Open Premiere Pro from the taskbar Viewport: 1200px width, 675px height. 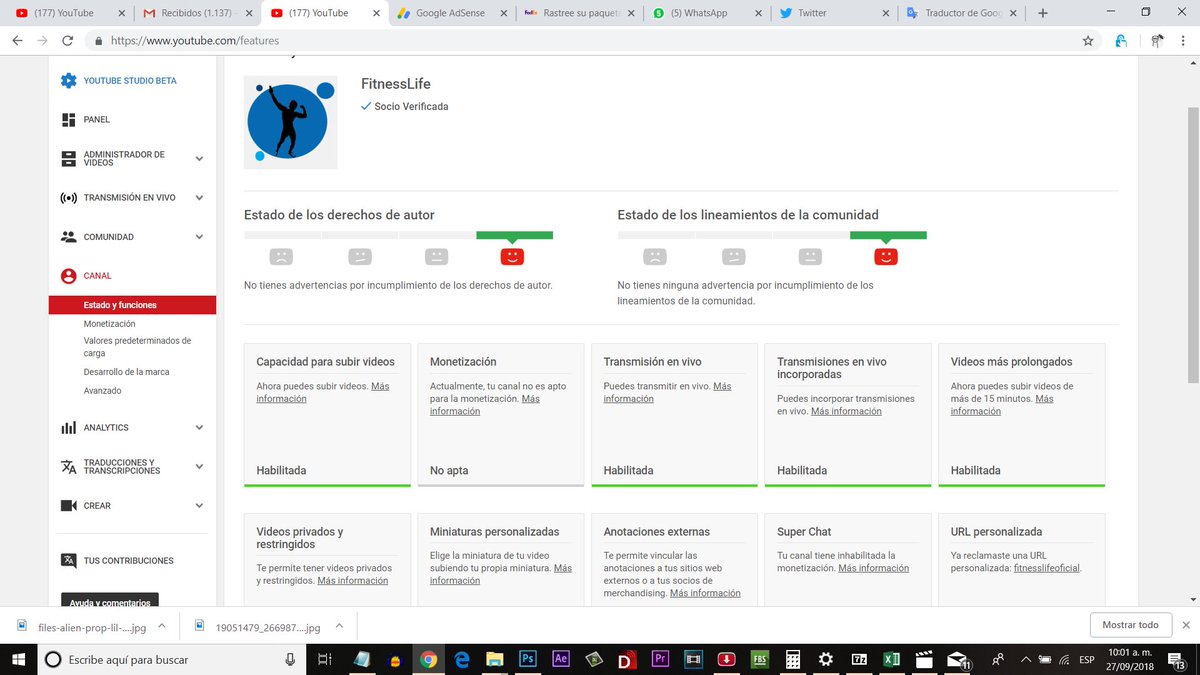pos(659,660)
